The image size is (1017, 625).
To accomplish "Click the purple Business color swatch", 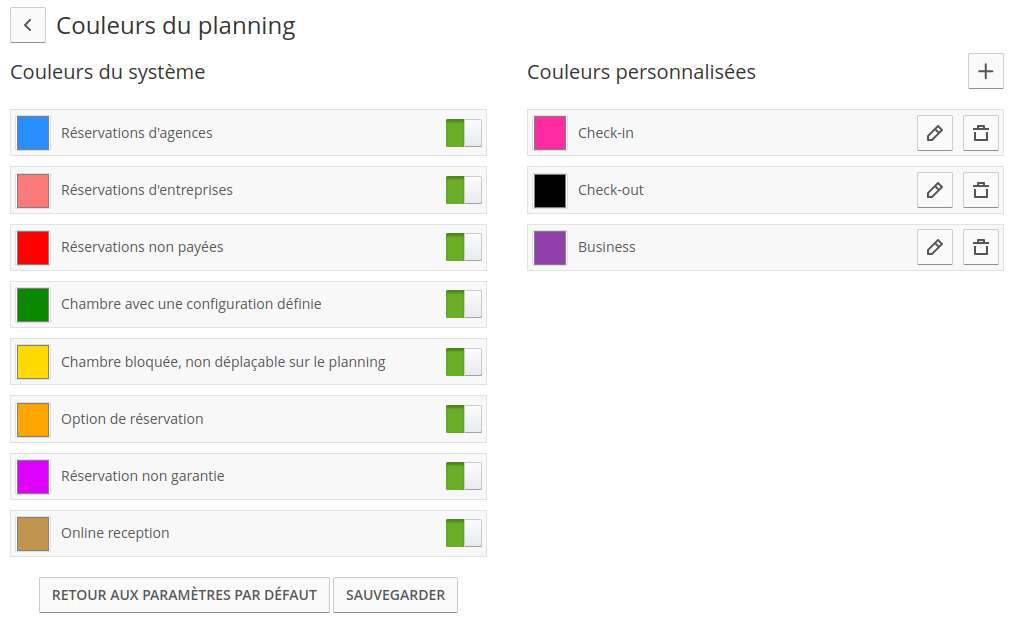I will pos(550,247).
